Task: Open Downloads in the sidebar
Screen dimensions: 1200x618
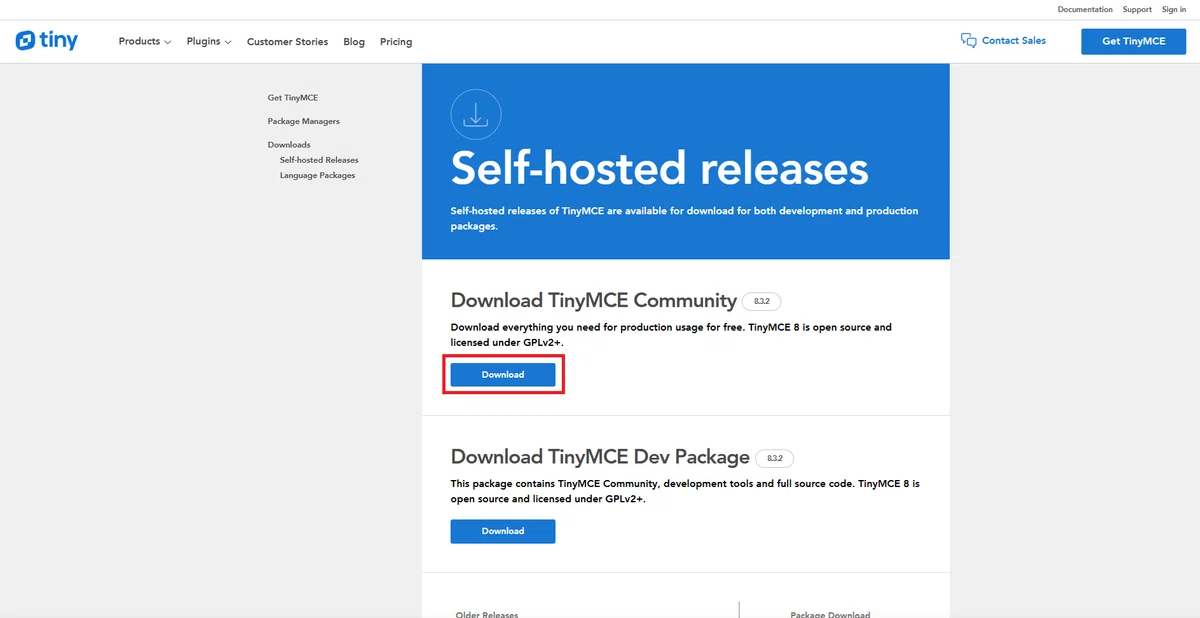Action: (x=289, y=145)
